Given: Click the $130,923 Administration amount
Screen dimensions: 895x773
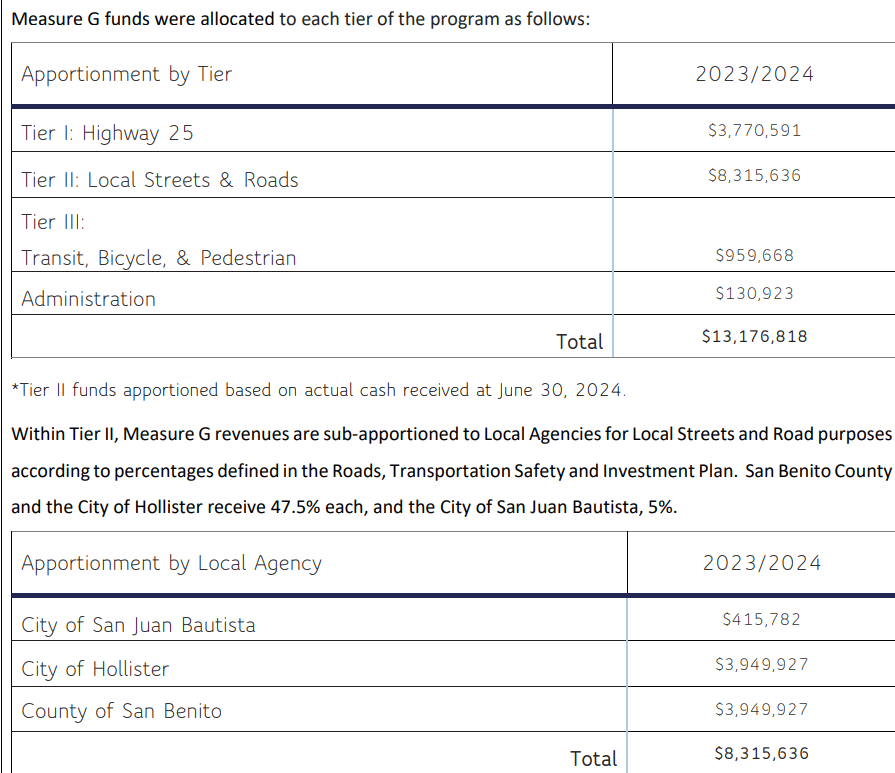Looking at the screenshot, I should 754,294.
